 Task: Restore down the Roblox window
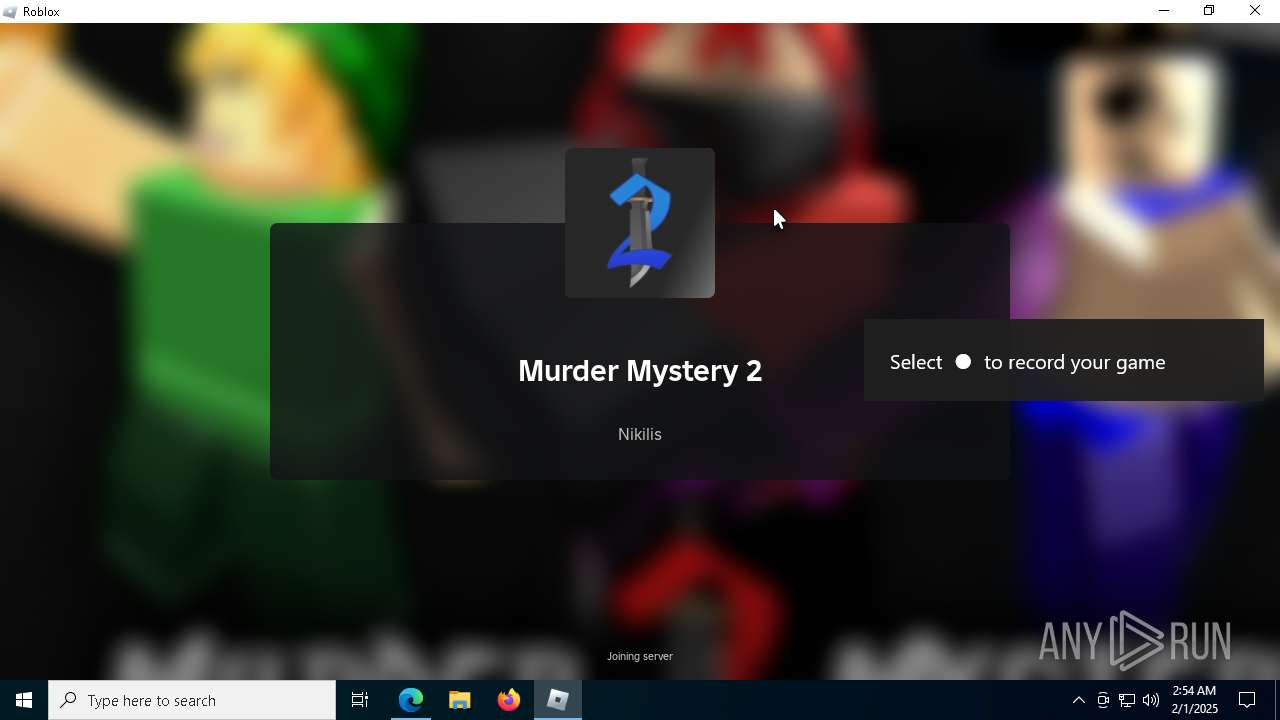point(1209,11)
